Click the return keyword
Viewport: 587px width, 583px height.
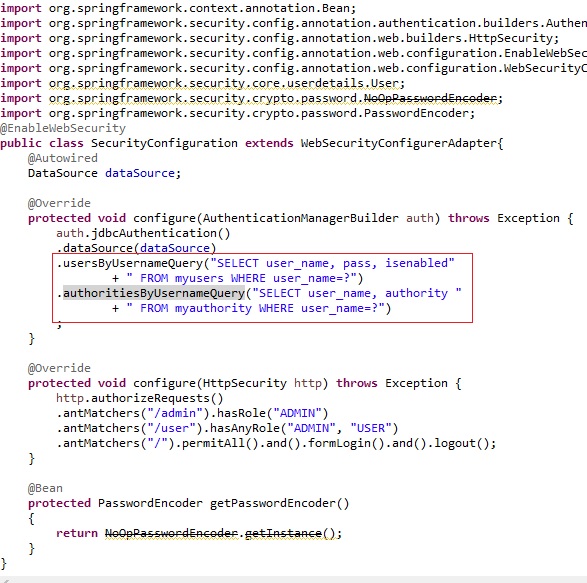point(77,533)
